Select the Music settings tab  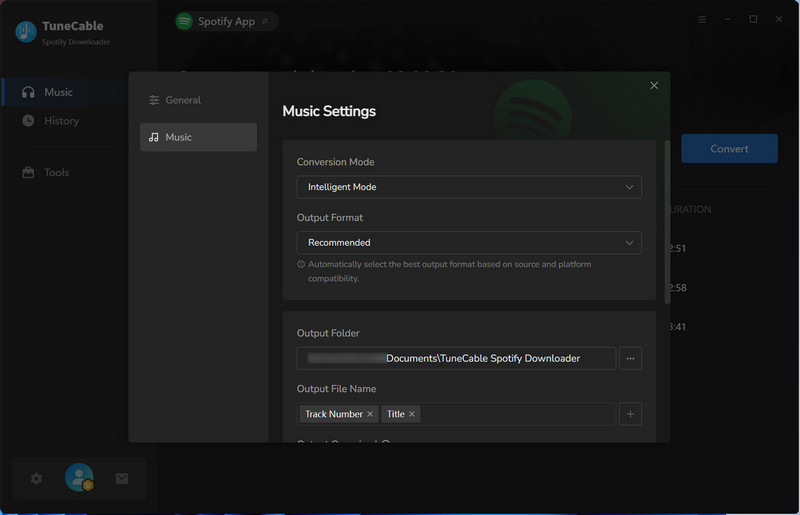(x=198, y=137)
